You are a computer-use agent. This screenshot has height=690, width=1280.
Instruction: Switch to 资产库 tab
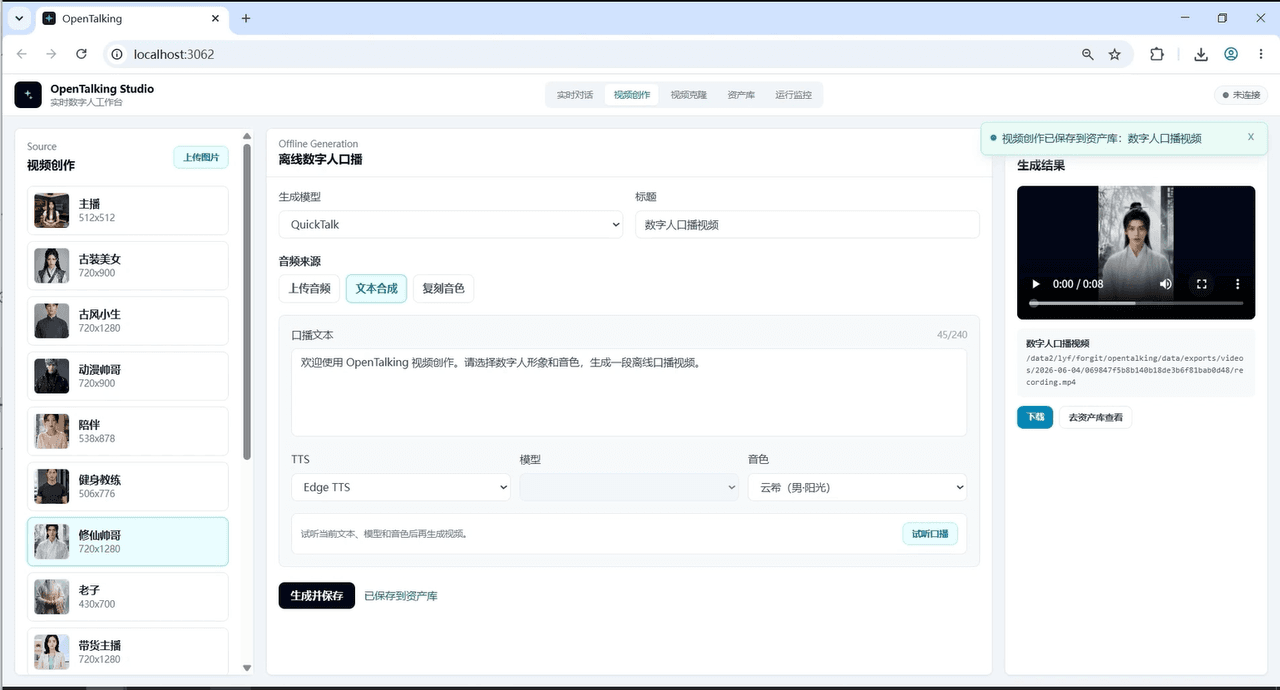tap(741, 95)
